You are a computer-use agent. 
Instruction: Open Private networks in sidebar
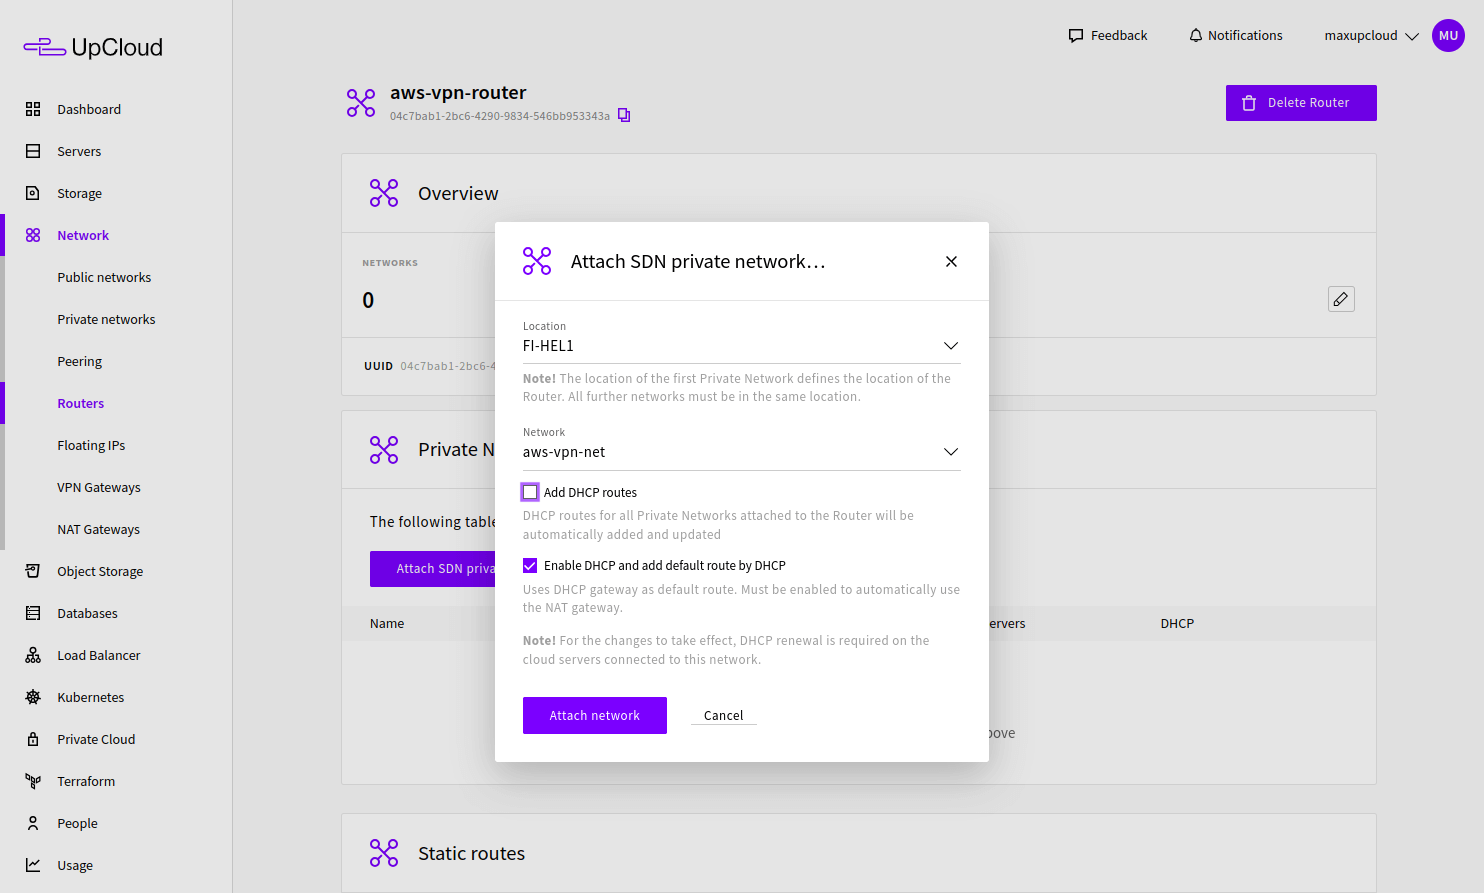(x=106, y=319)
